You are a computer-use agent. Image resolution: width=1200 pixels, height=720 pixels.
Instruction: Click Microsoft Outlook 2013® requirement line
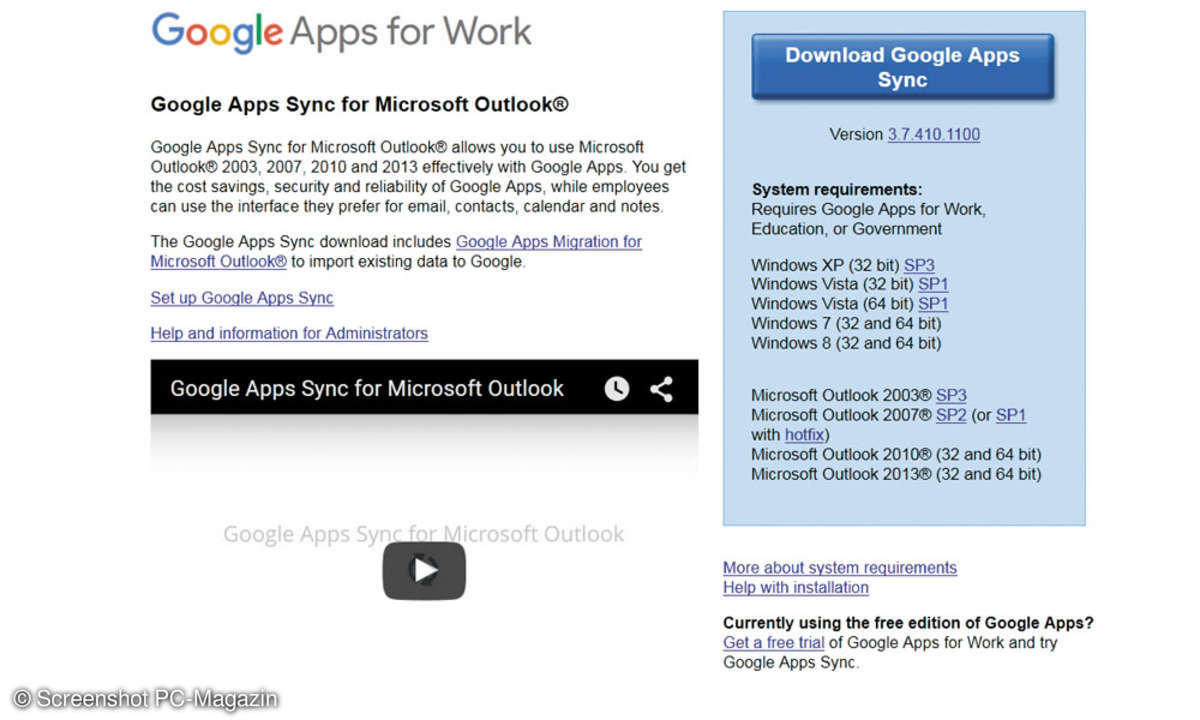click(x=896, y=474)
